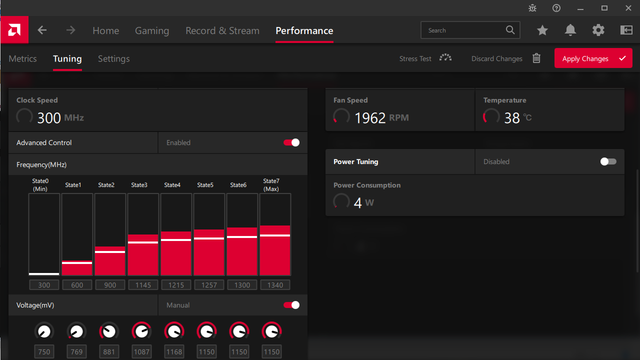Image resolution: width=640 pixels, height=360 pixels.
Task: Switch to the Metrics sub-tab
Action: point(22,59)
